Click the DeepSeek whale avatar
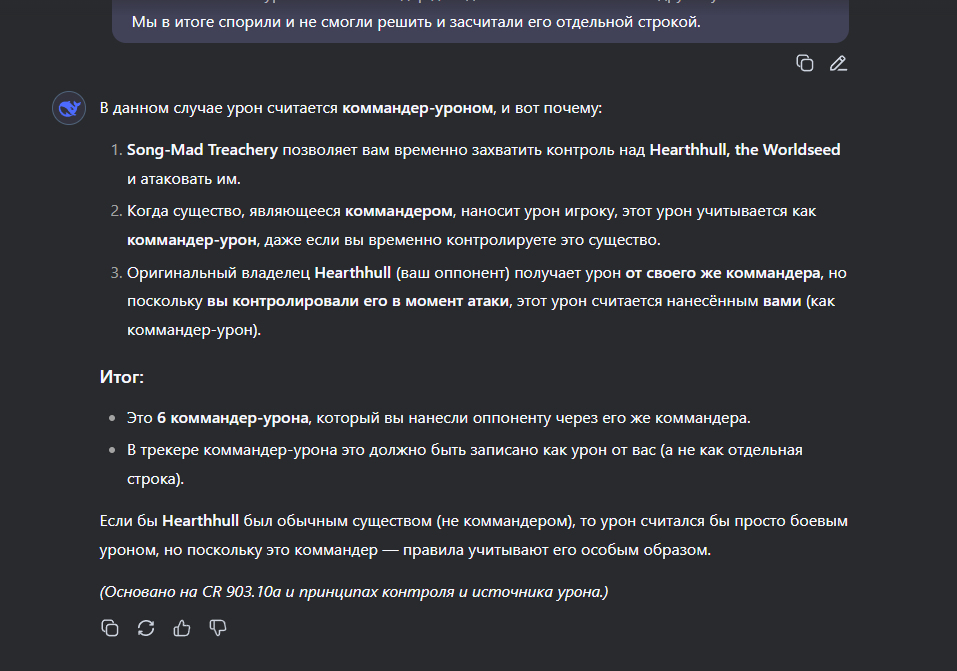The height and width of the screenshot is (671, 957). [68, 107]
